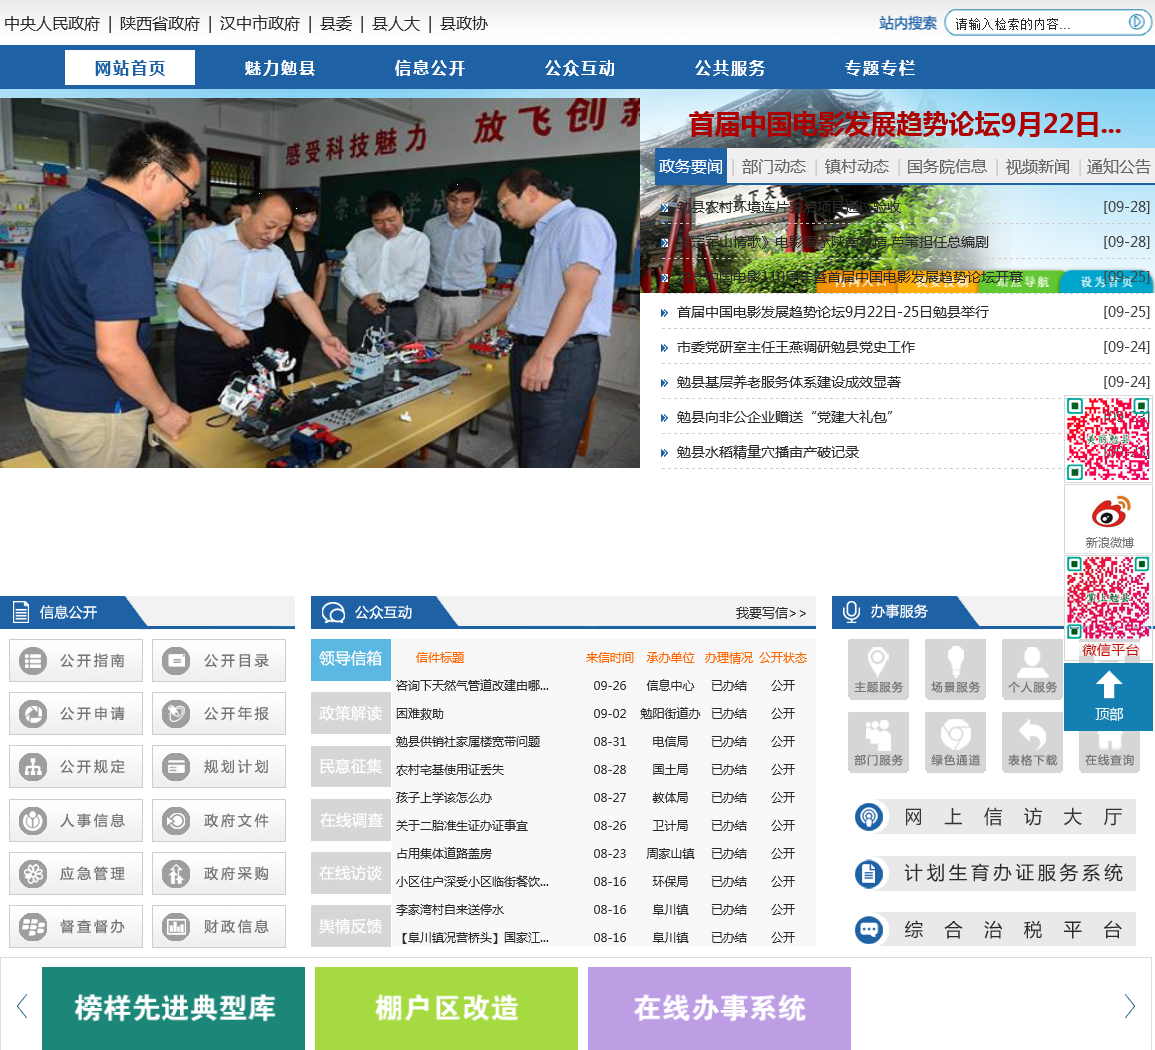Click the search submit arrow icon
The height and width of the screenshot is (1050, 1155).
1137,23
